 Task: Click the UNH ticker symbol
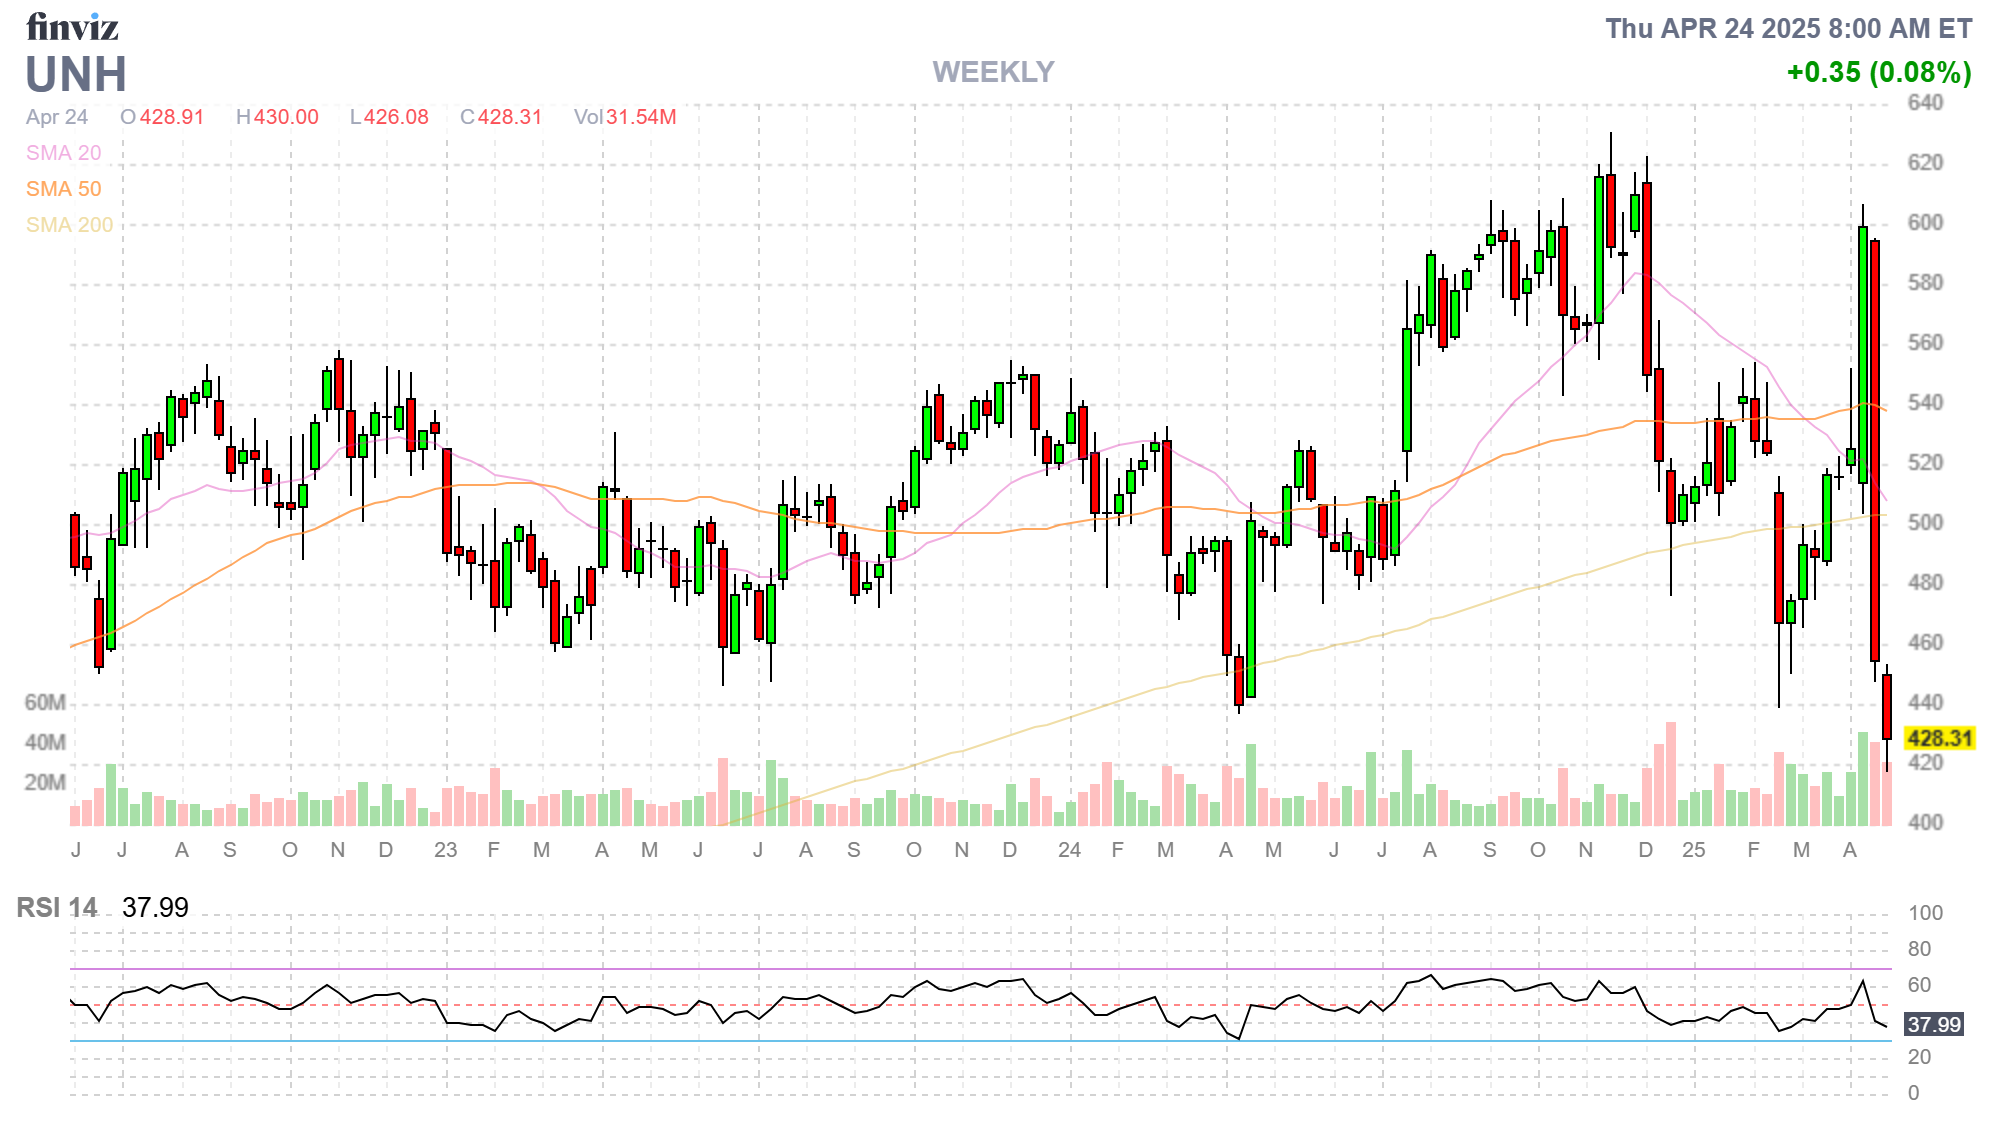(76, 75)
